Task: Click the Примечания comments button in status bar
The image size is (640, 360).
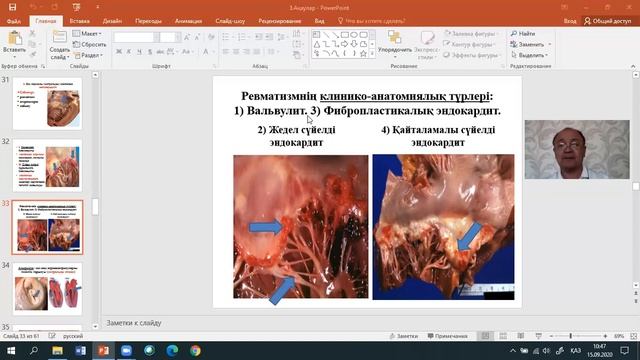Action: click(447, 336)
